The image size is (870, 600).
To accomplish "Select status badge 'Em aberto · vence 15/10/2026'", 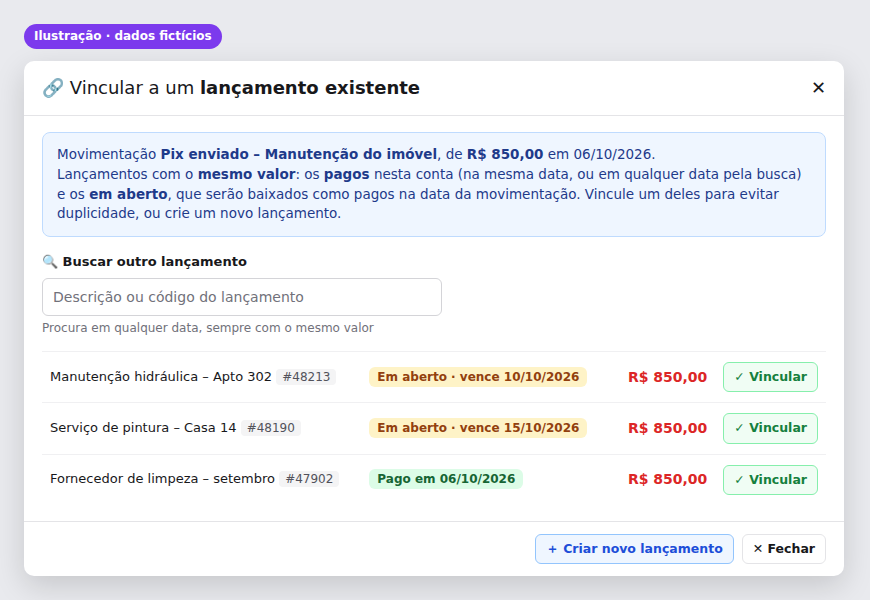I will coord(478,428).
